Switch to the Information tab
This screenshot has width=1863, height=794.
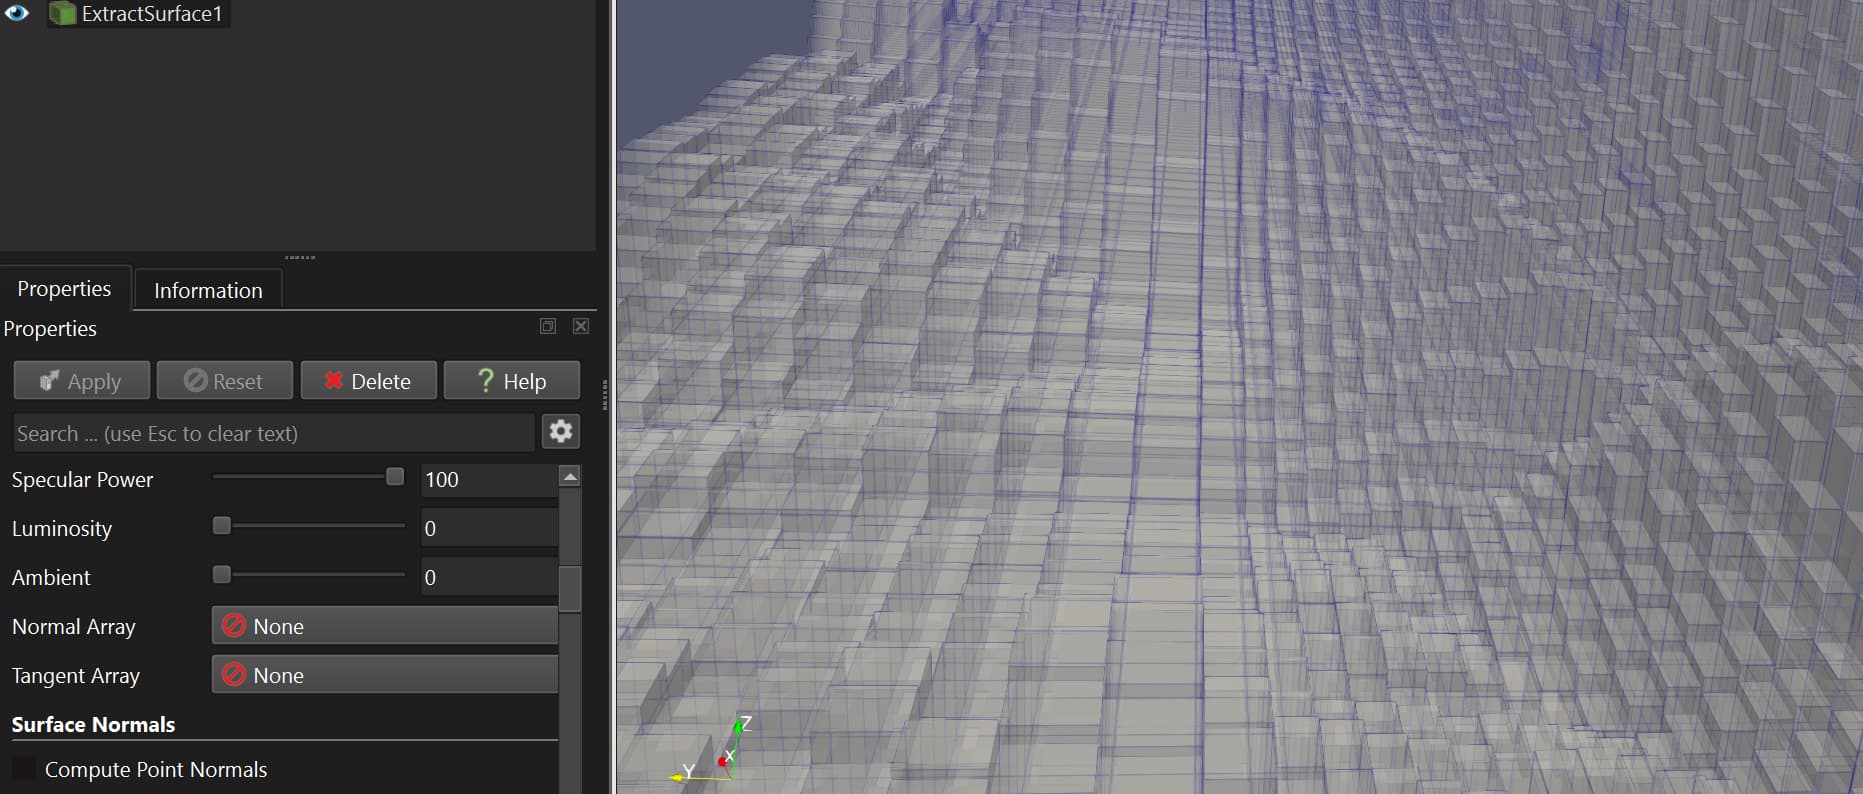pyautogui.click(x=208, y=290)
